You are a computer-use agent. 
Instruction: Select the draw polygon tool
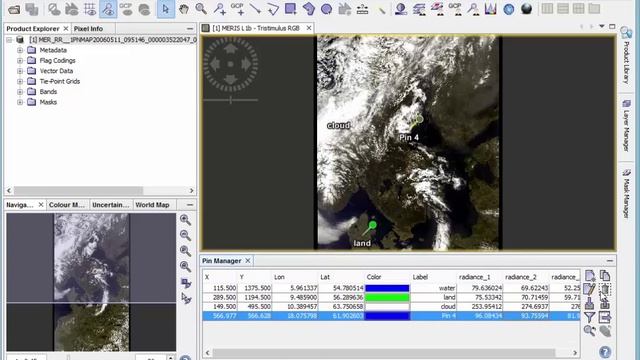(309, 9)
